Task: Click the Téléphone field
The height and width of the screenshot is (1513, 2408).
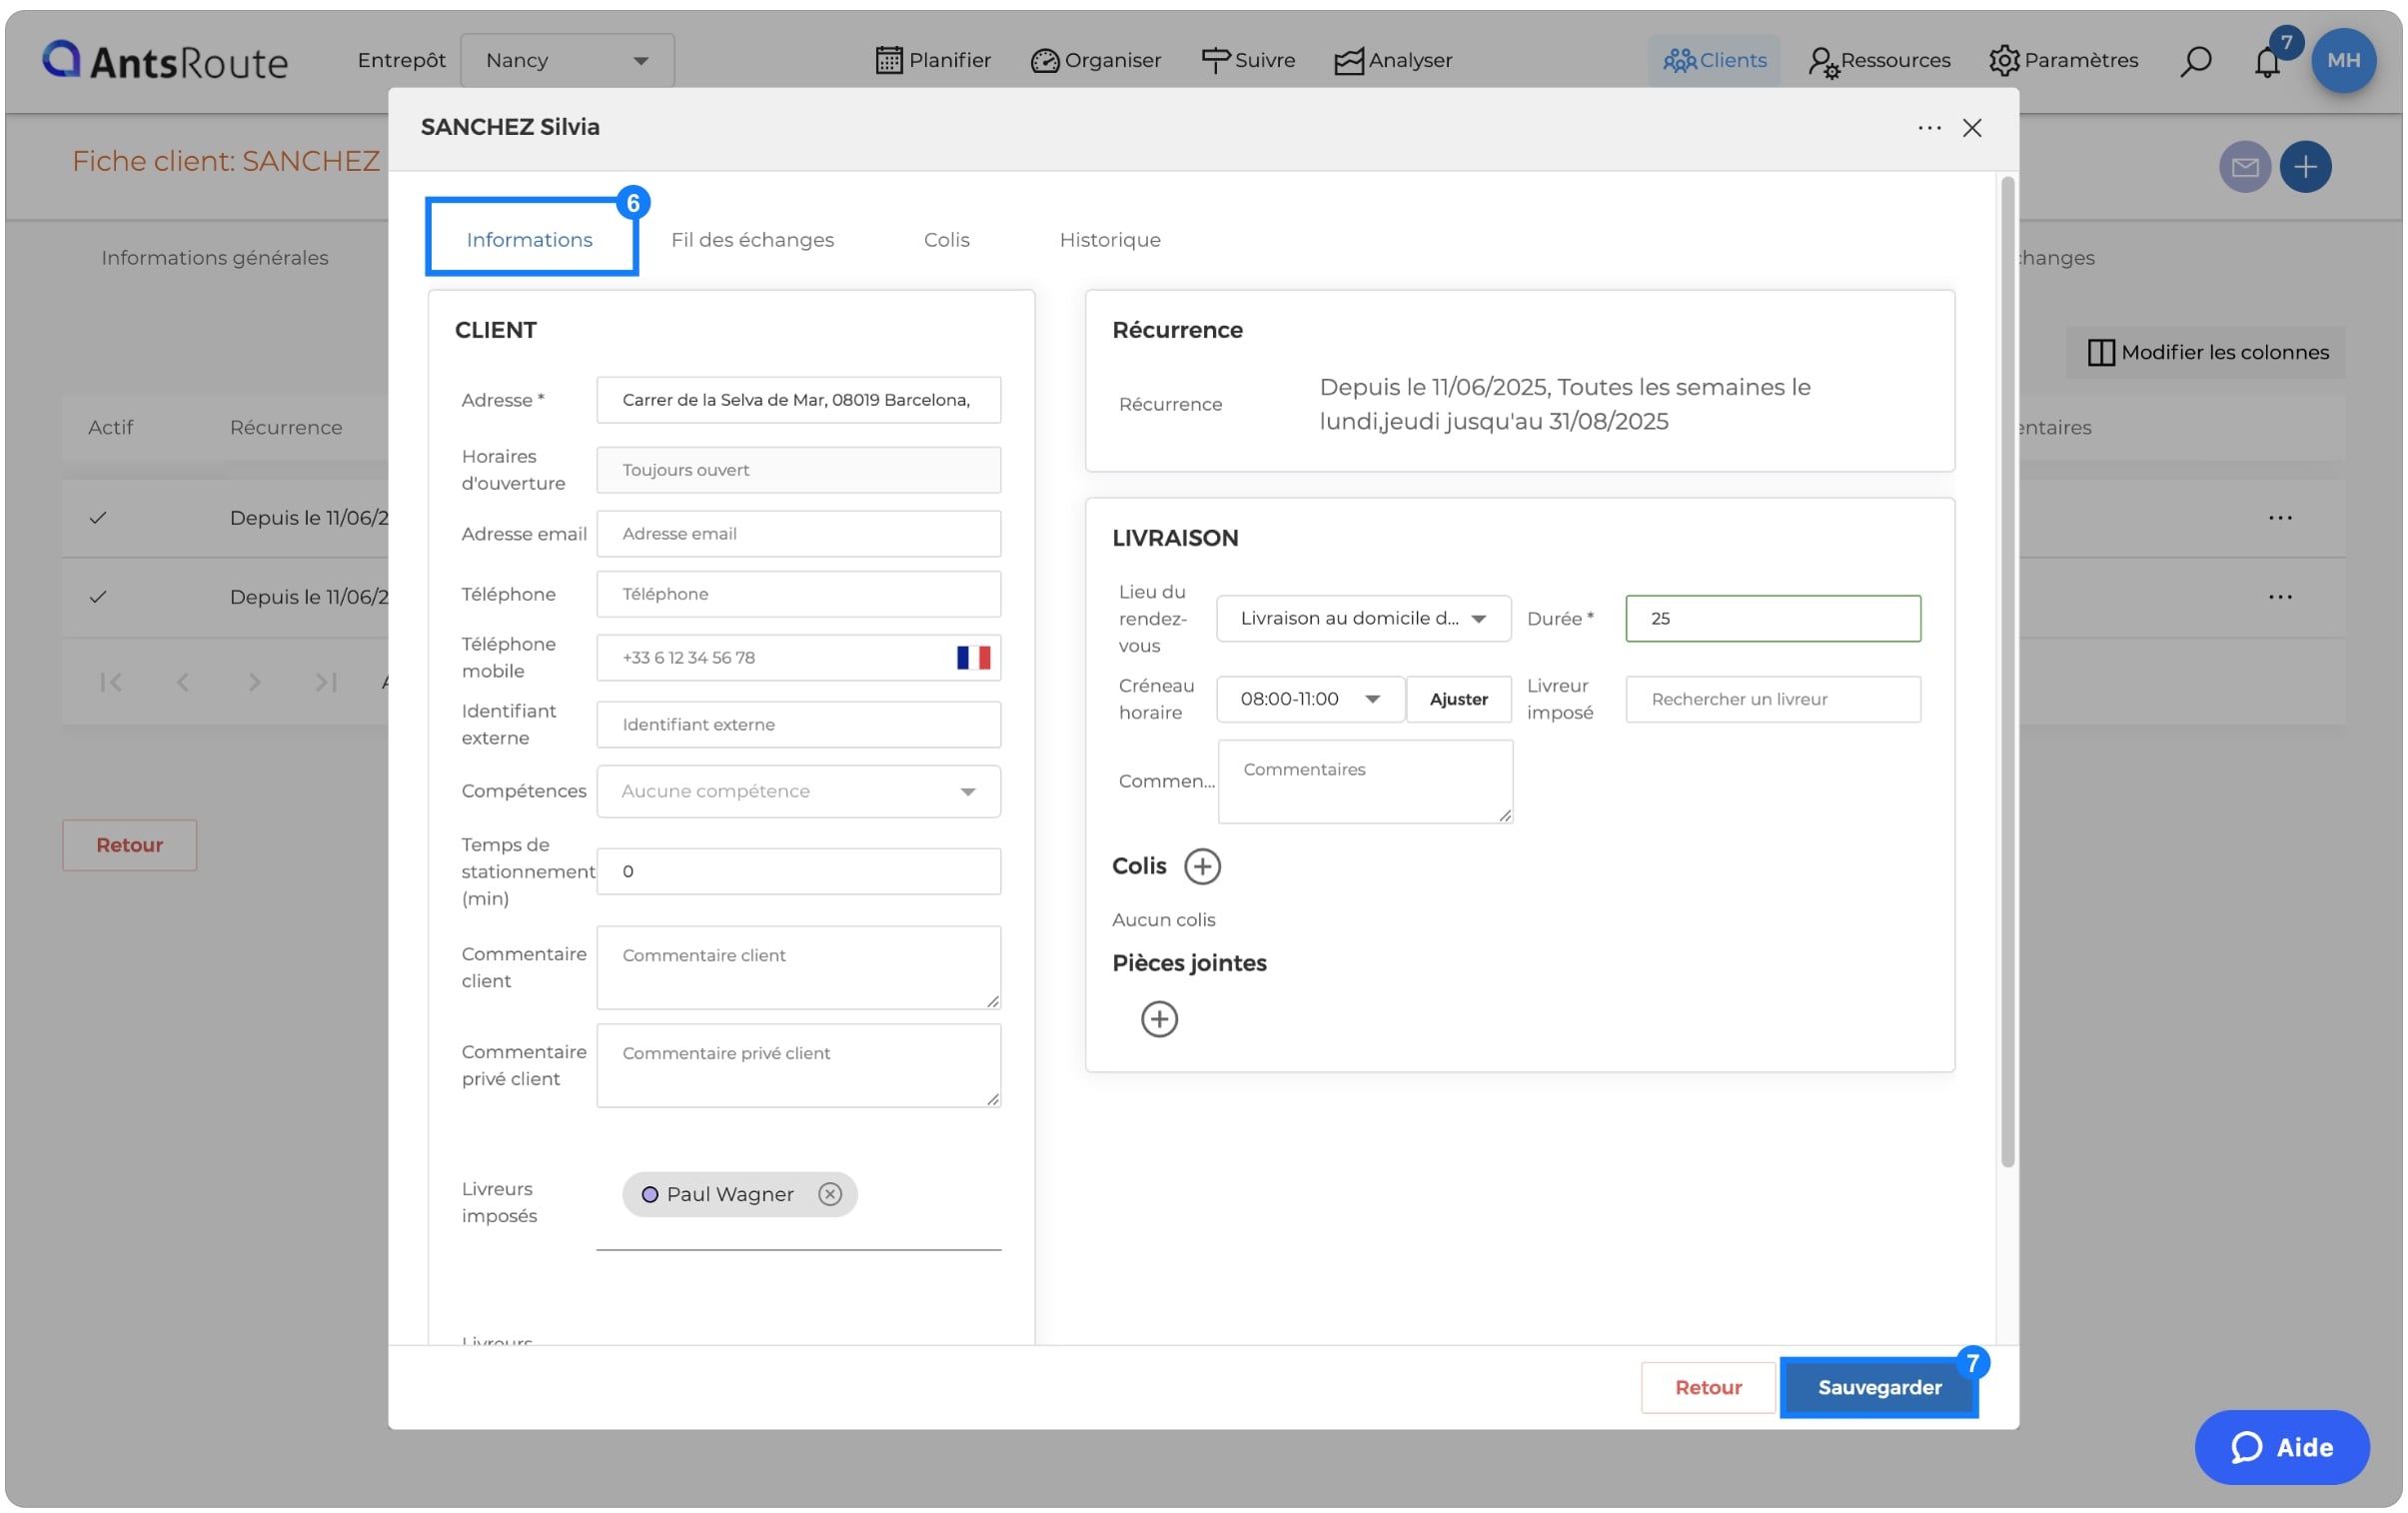Action: tap(798, 594)
